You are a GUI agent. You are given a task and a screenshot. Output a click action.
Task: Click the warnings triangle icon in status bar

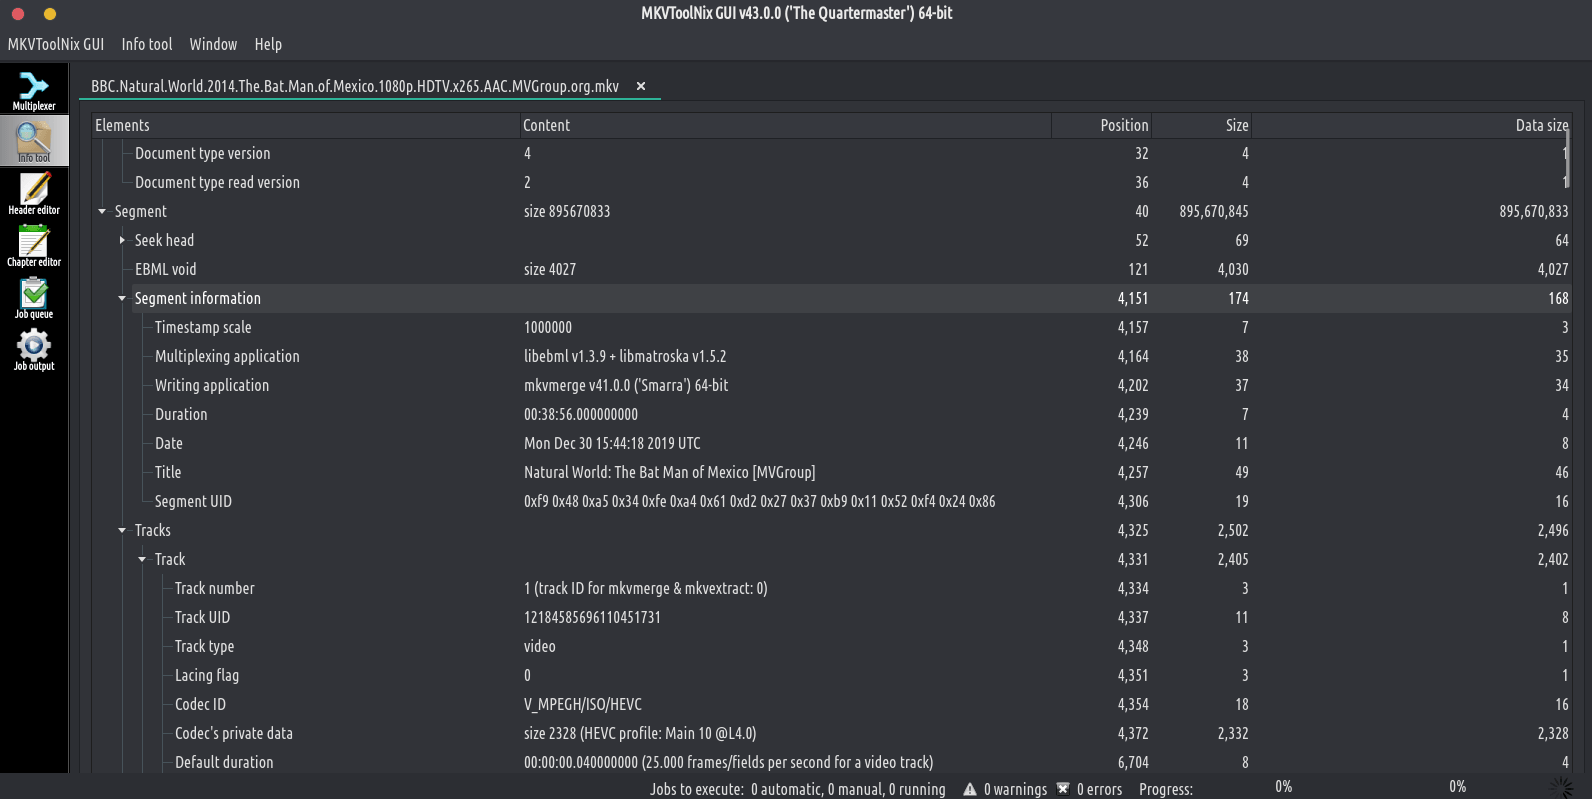[x=969, y=789]
